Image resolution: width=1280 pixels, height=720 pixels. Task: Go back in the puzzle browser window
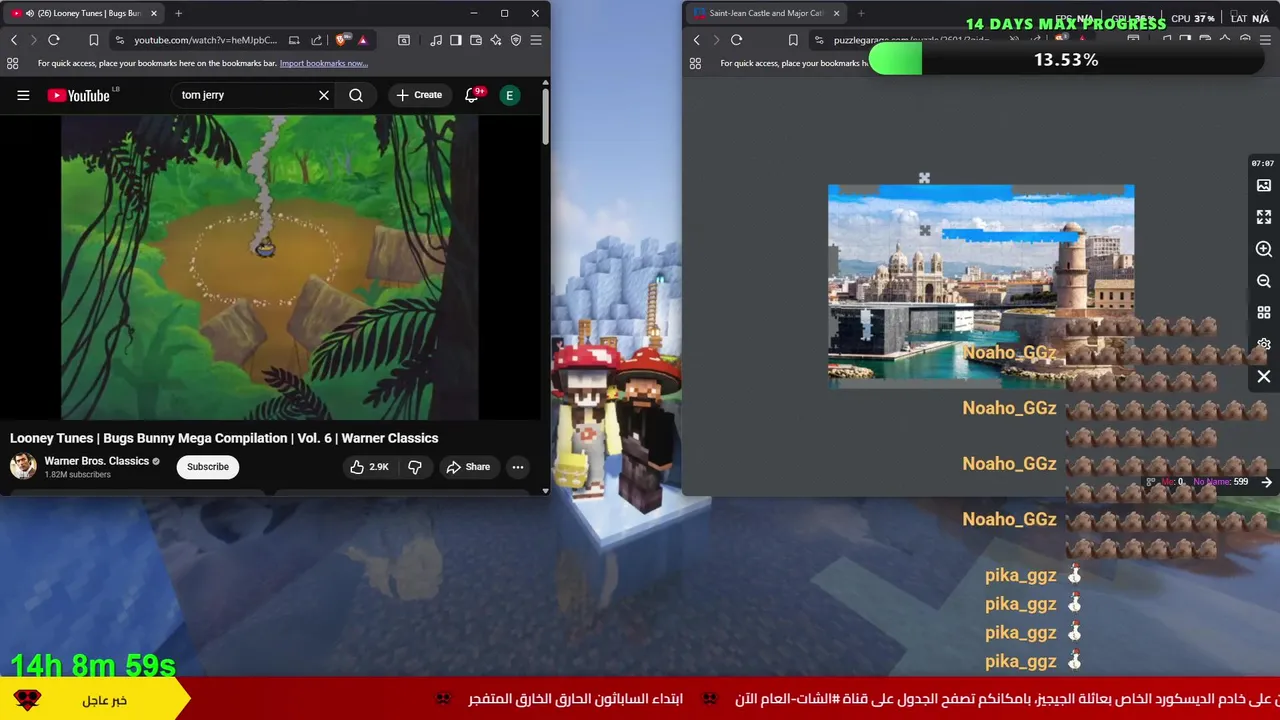coord(697,40)
